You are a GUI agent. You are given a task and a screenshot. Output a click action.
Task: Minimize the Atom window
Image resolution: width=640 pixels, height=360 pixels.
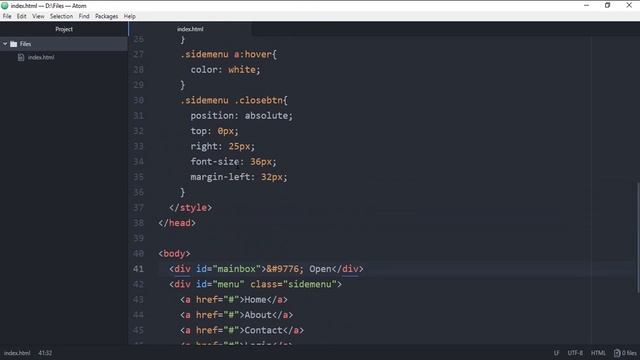click(x=586, y=5)
